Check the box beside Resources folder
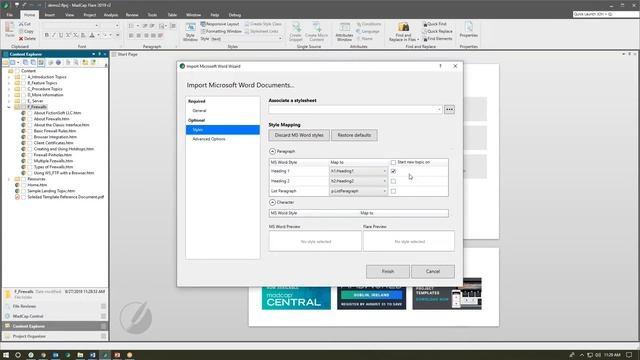Image resolution: width=640 pixels, height=360 pixels. click(23, 179)
